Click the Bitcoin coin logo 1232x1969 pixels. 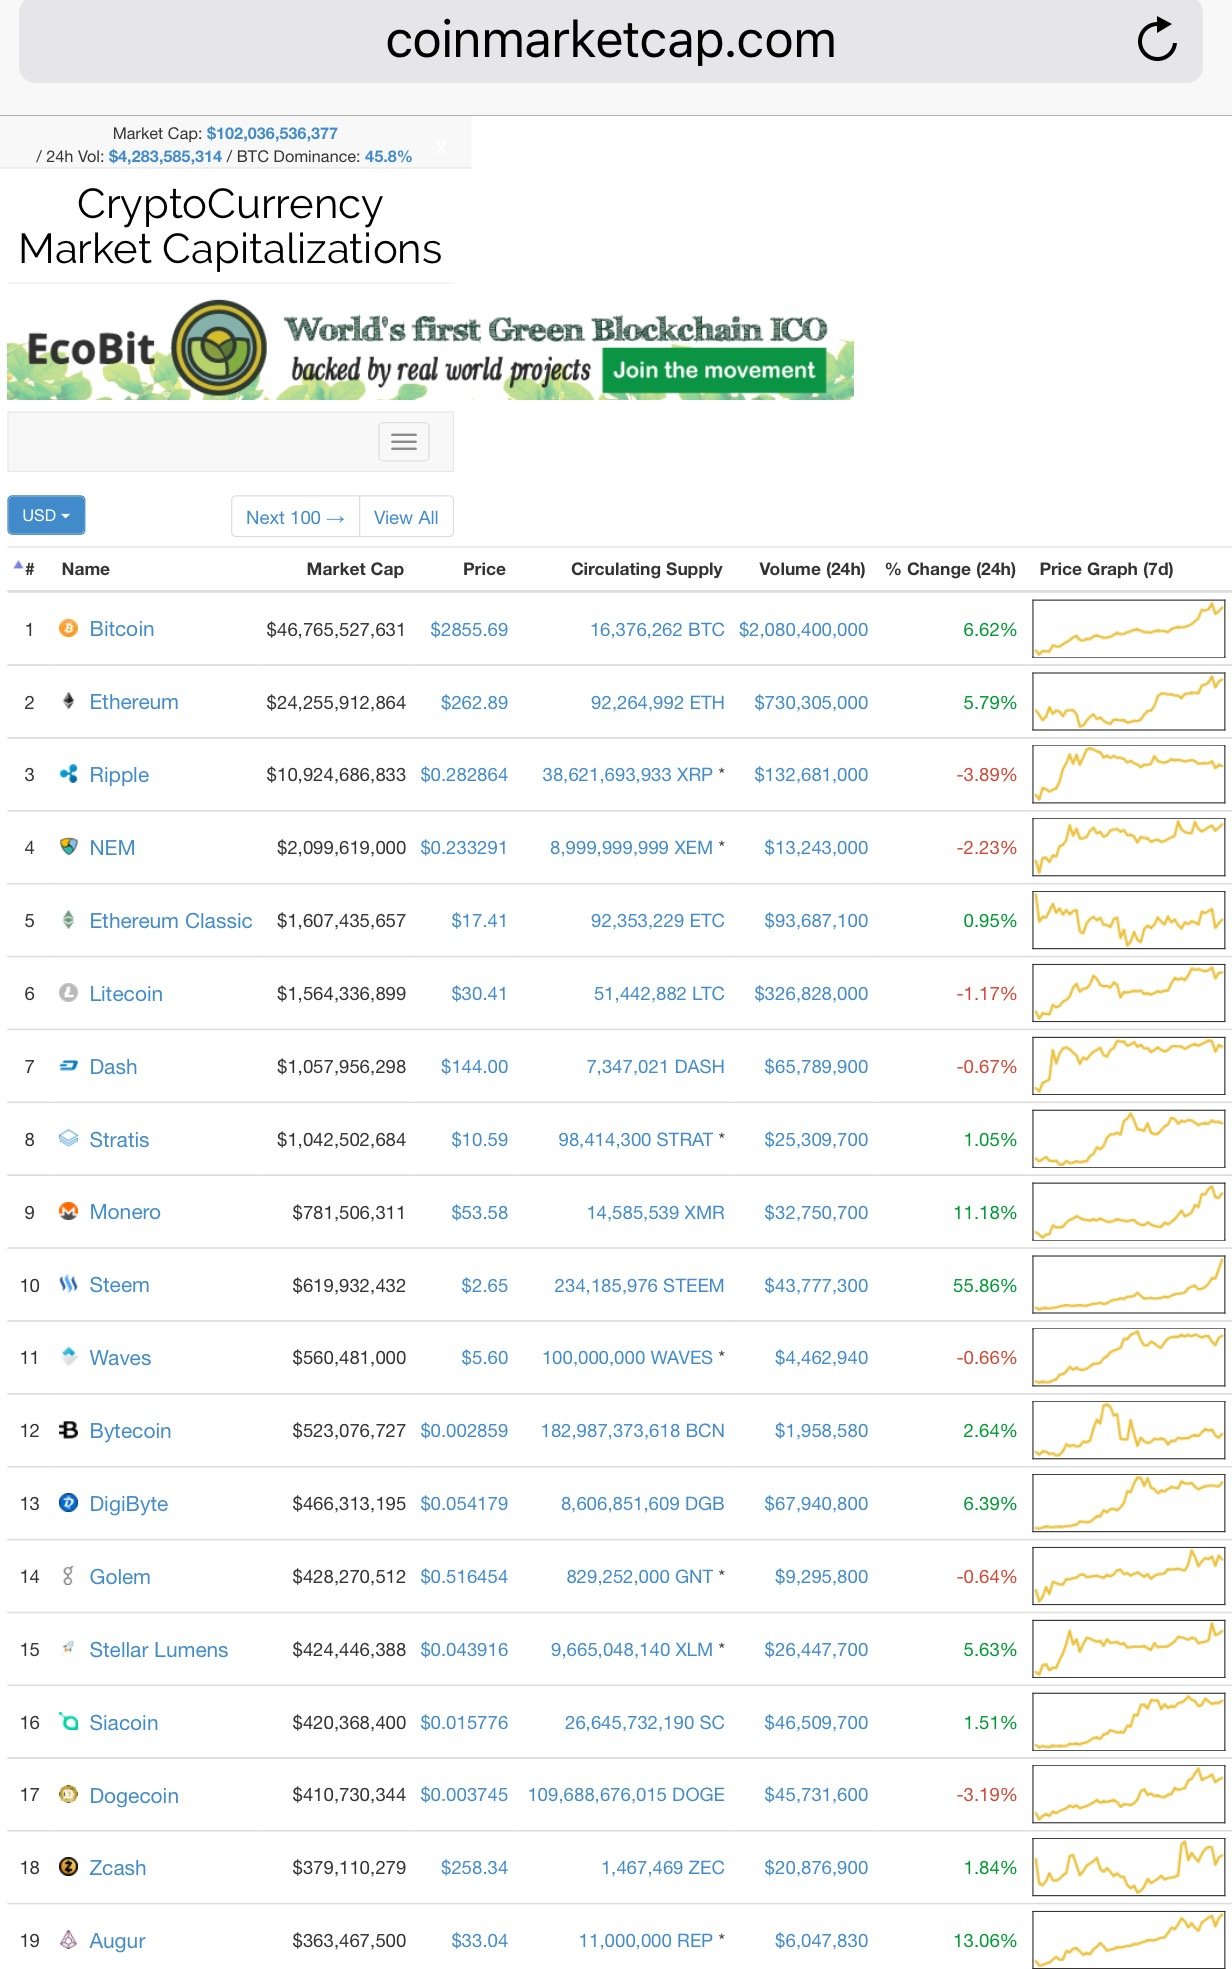(x=68, y=628)
